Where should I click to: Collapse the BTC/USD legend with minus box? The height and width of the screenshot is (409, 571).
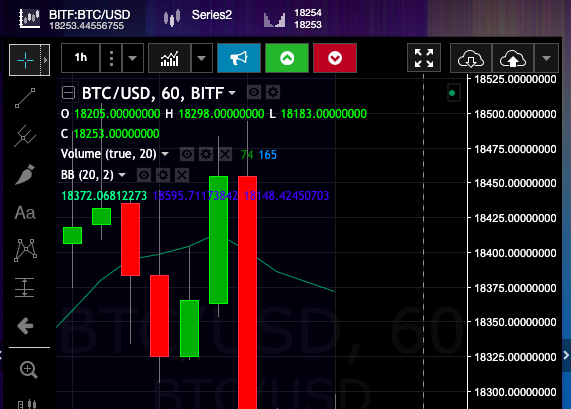68,93
